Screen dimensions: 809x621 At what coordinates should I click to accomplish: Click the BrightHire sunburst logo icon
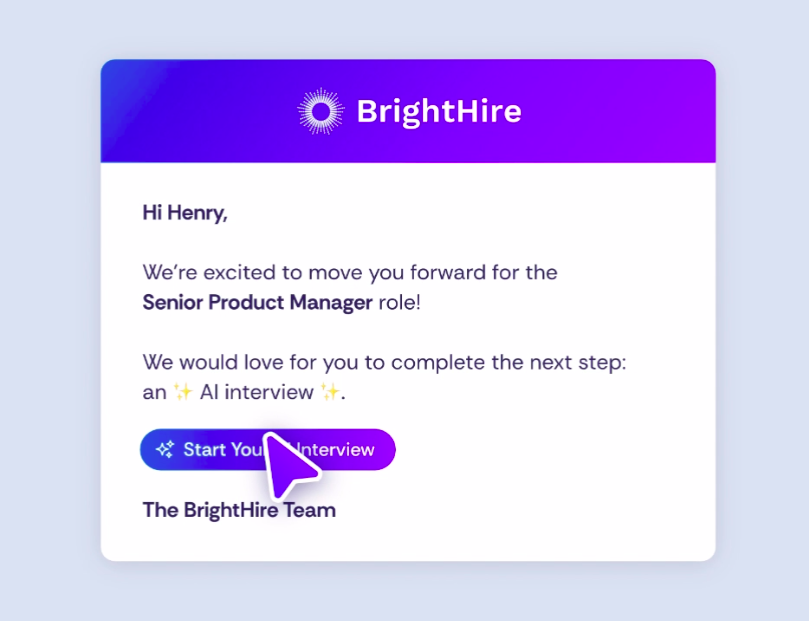(x=321, y=111)
